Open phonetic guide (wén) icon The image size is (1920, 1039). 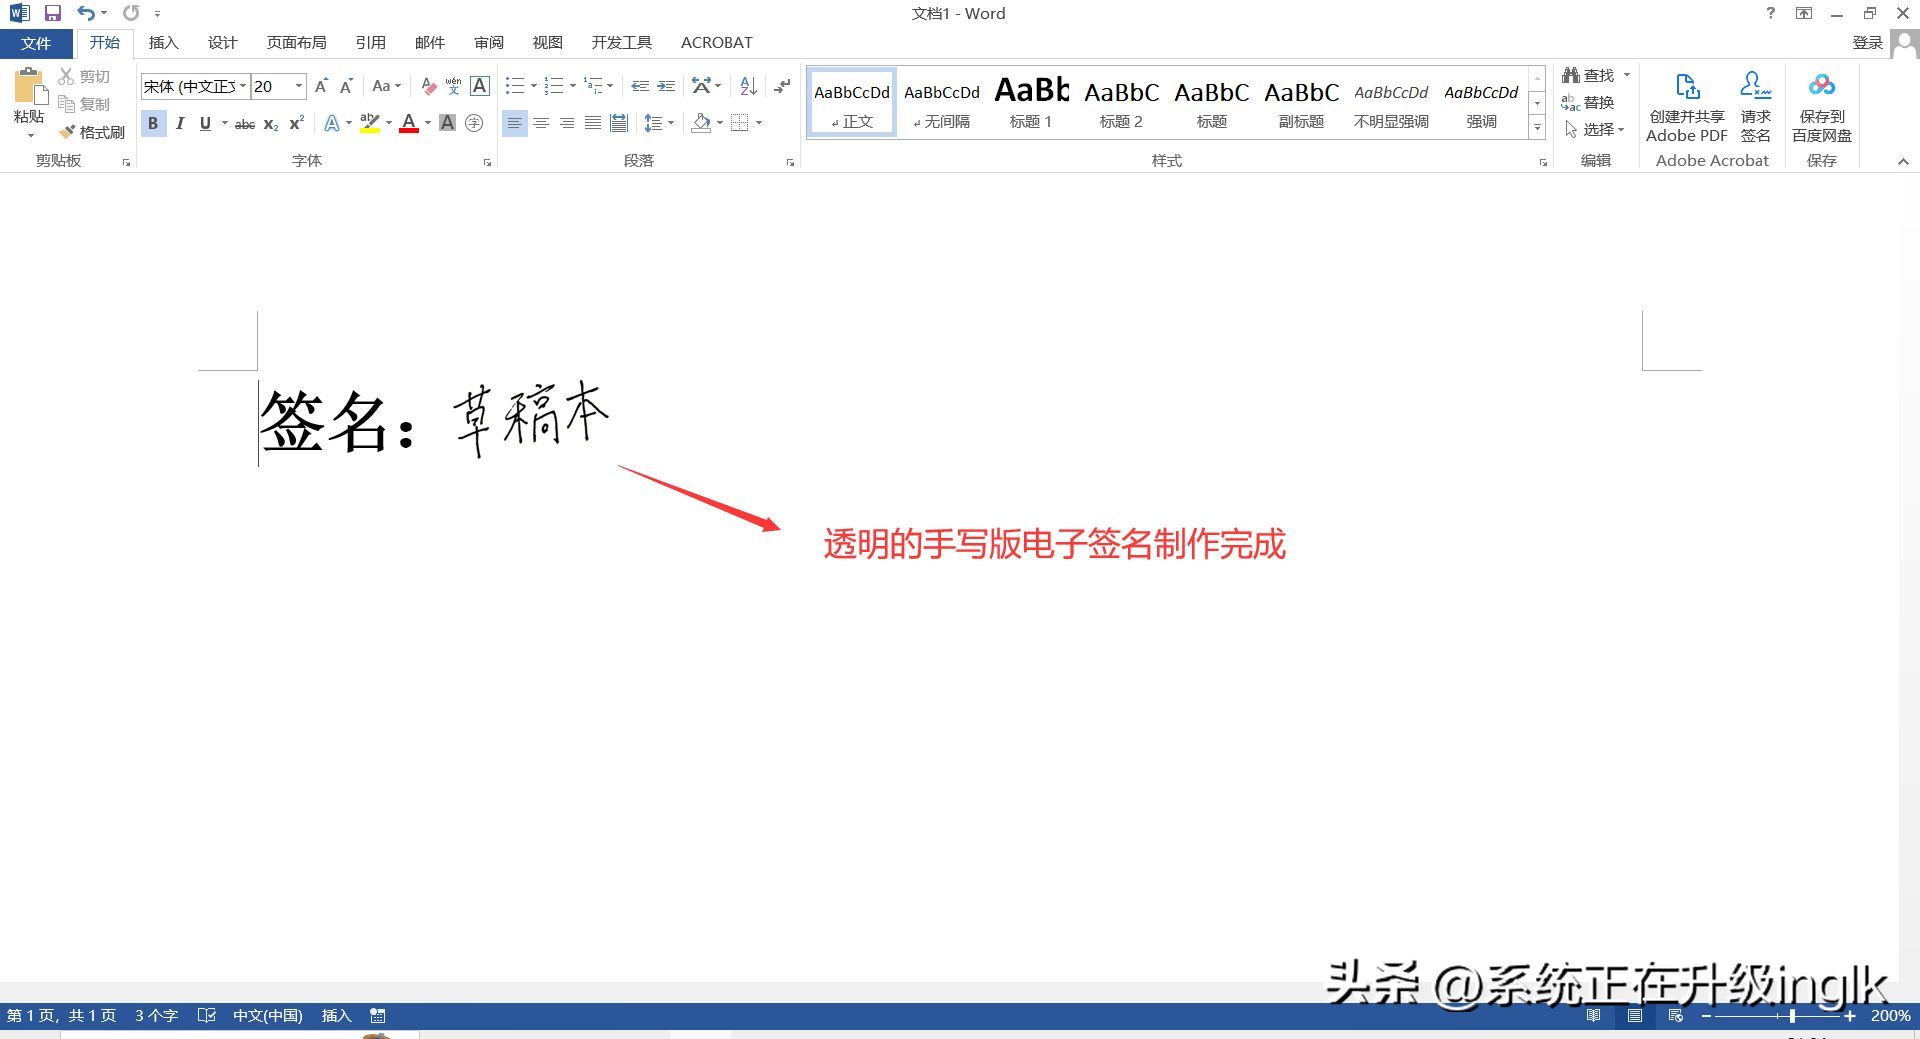[454, 86]
